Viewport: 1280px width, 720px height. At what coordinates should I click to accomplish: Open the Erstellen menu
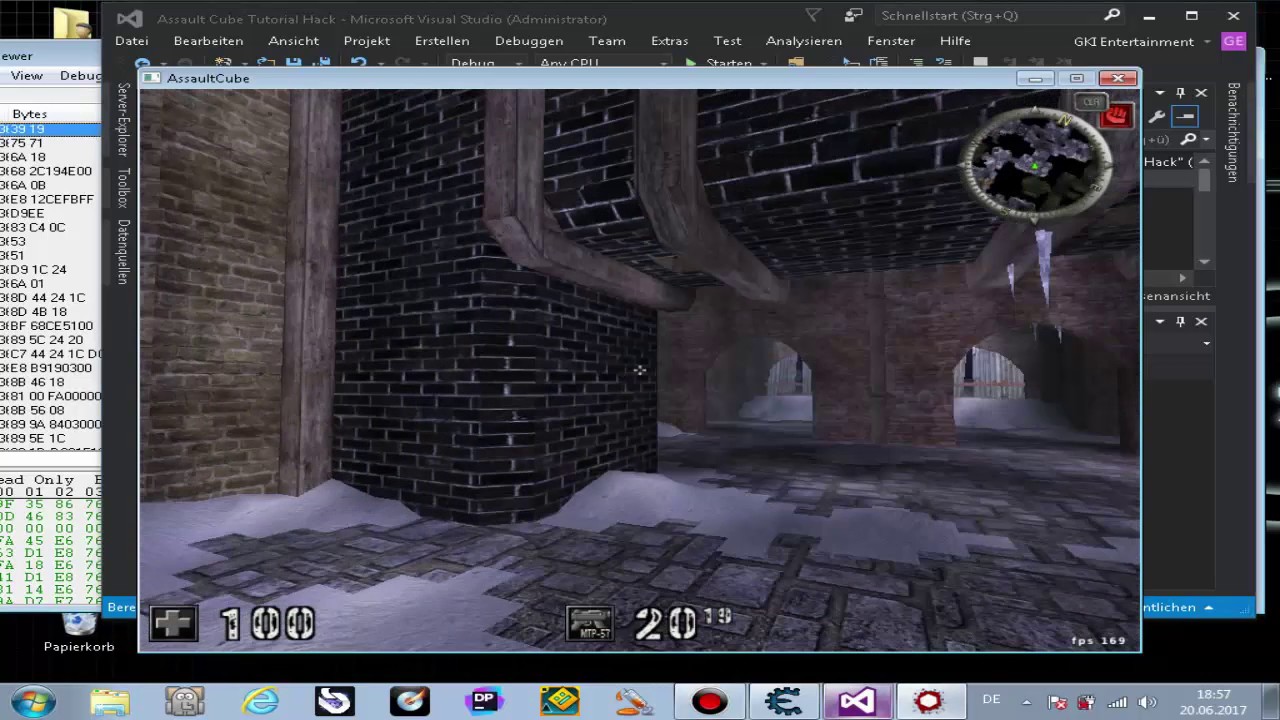tap(441, 41)
